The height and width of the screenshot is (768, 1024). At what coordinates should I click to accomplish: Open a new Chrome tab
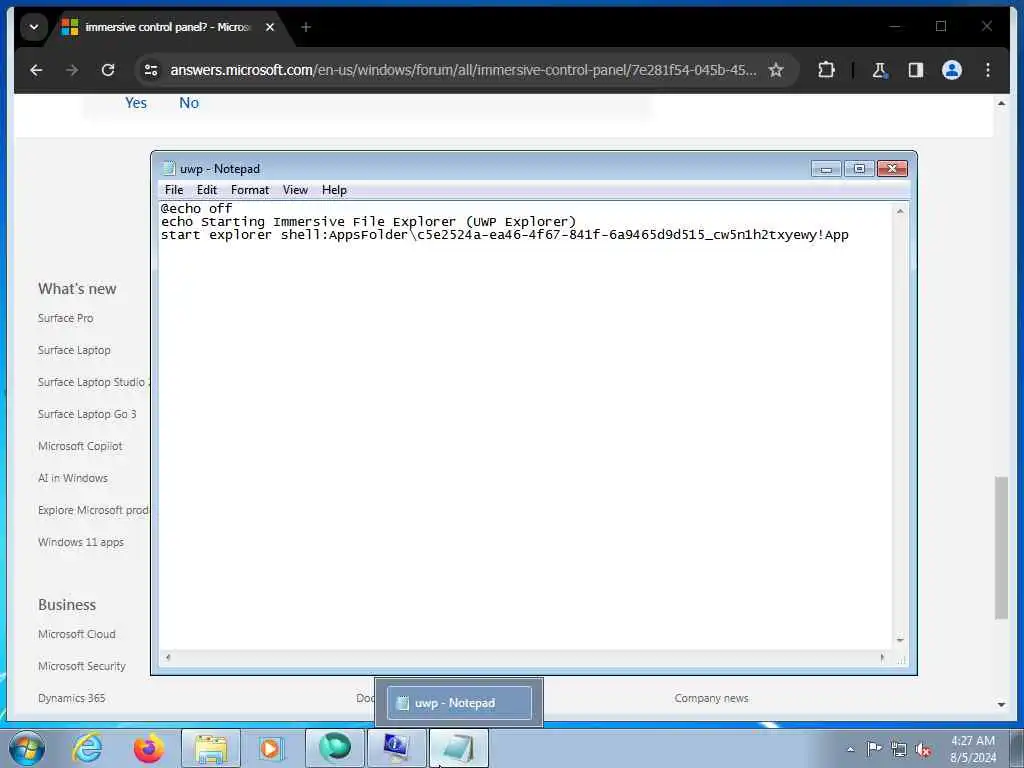coord(306,27)
